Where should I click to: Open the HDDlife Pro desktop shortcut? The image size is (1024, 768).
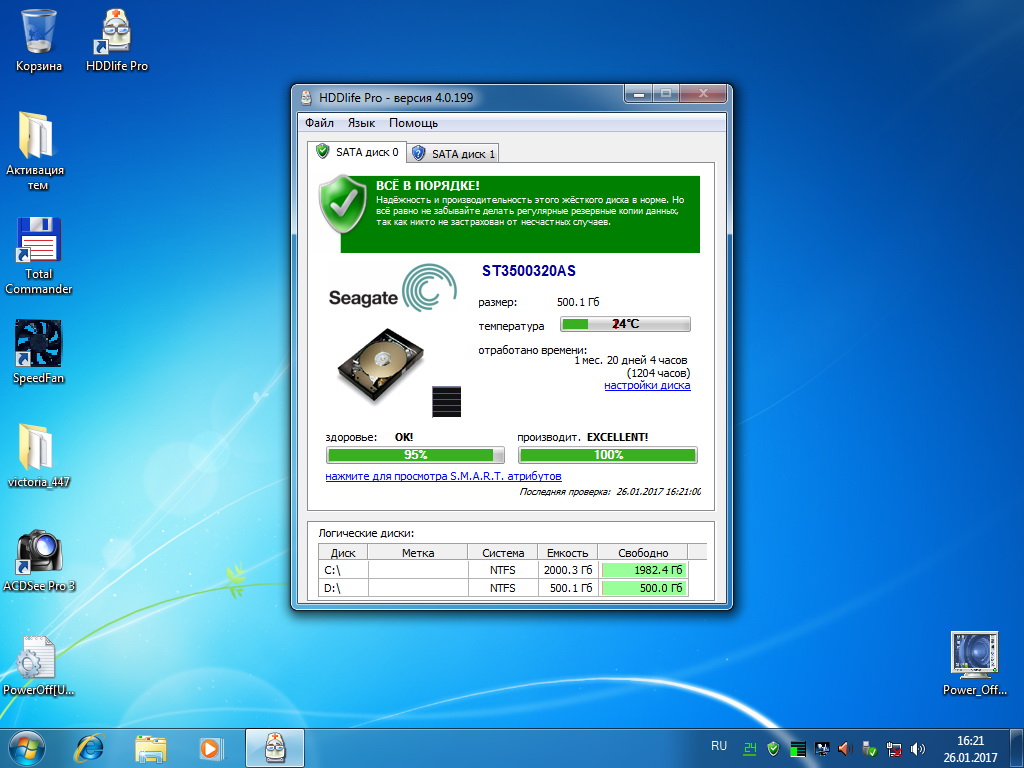coord(117,40)
